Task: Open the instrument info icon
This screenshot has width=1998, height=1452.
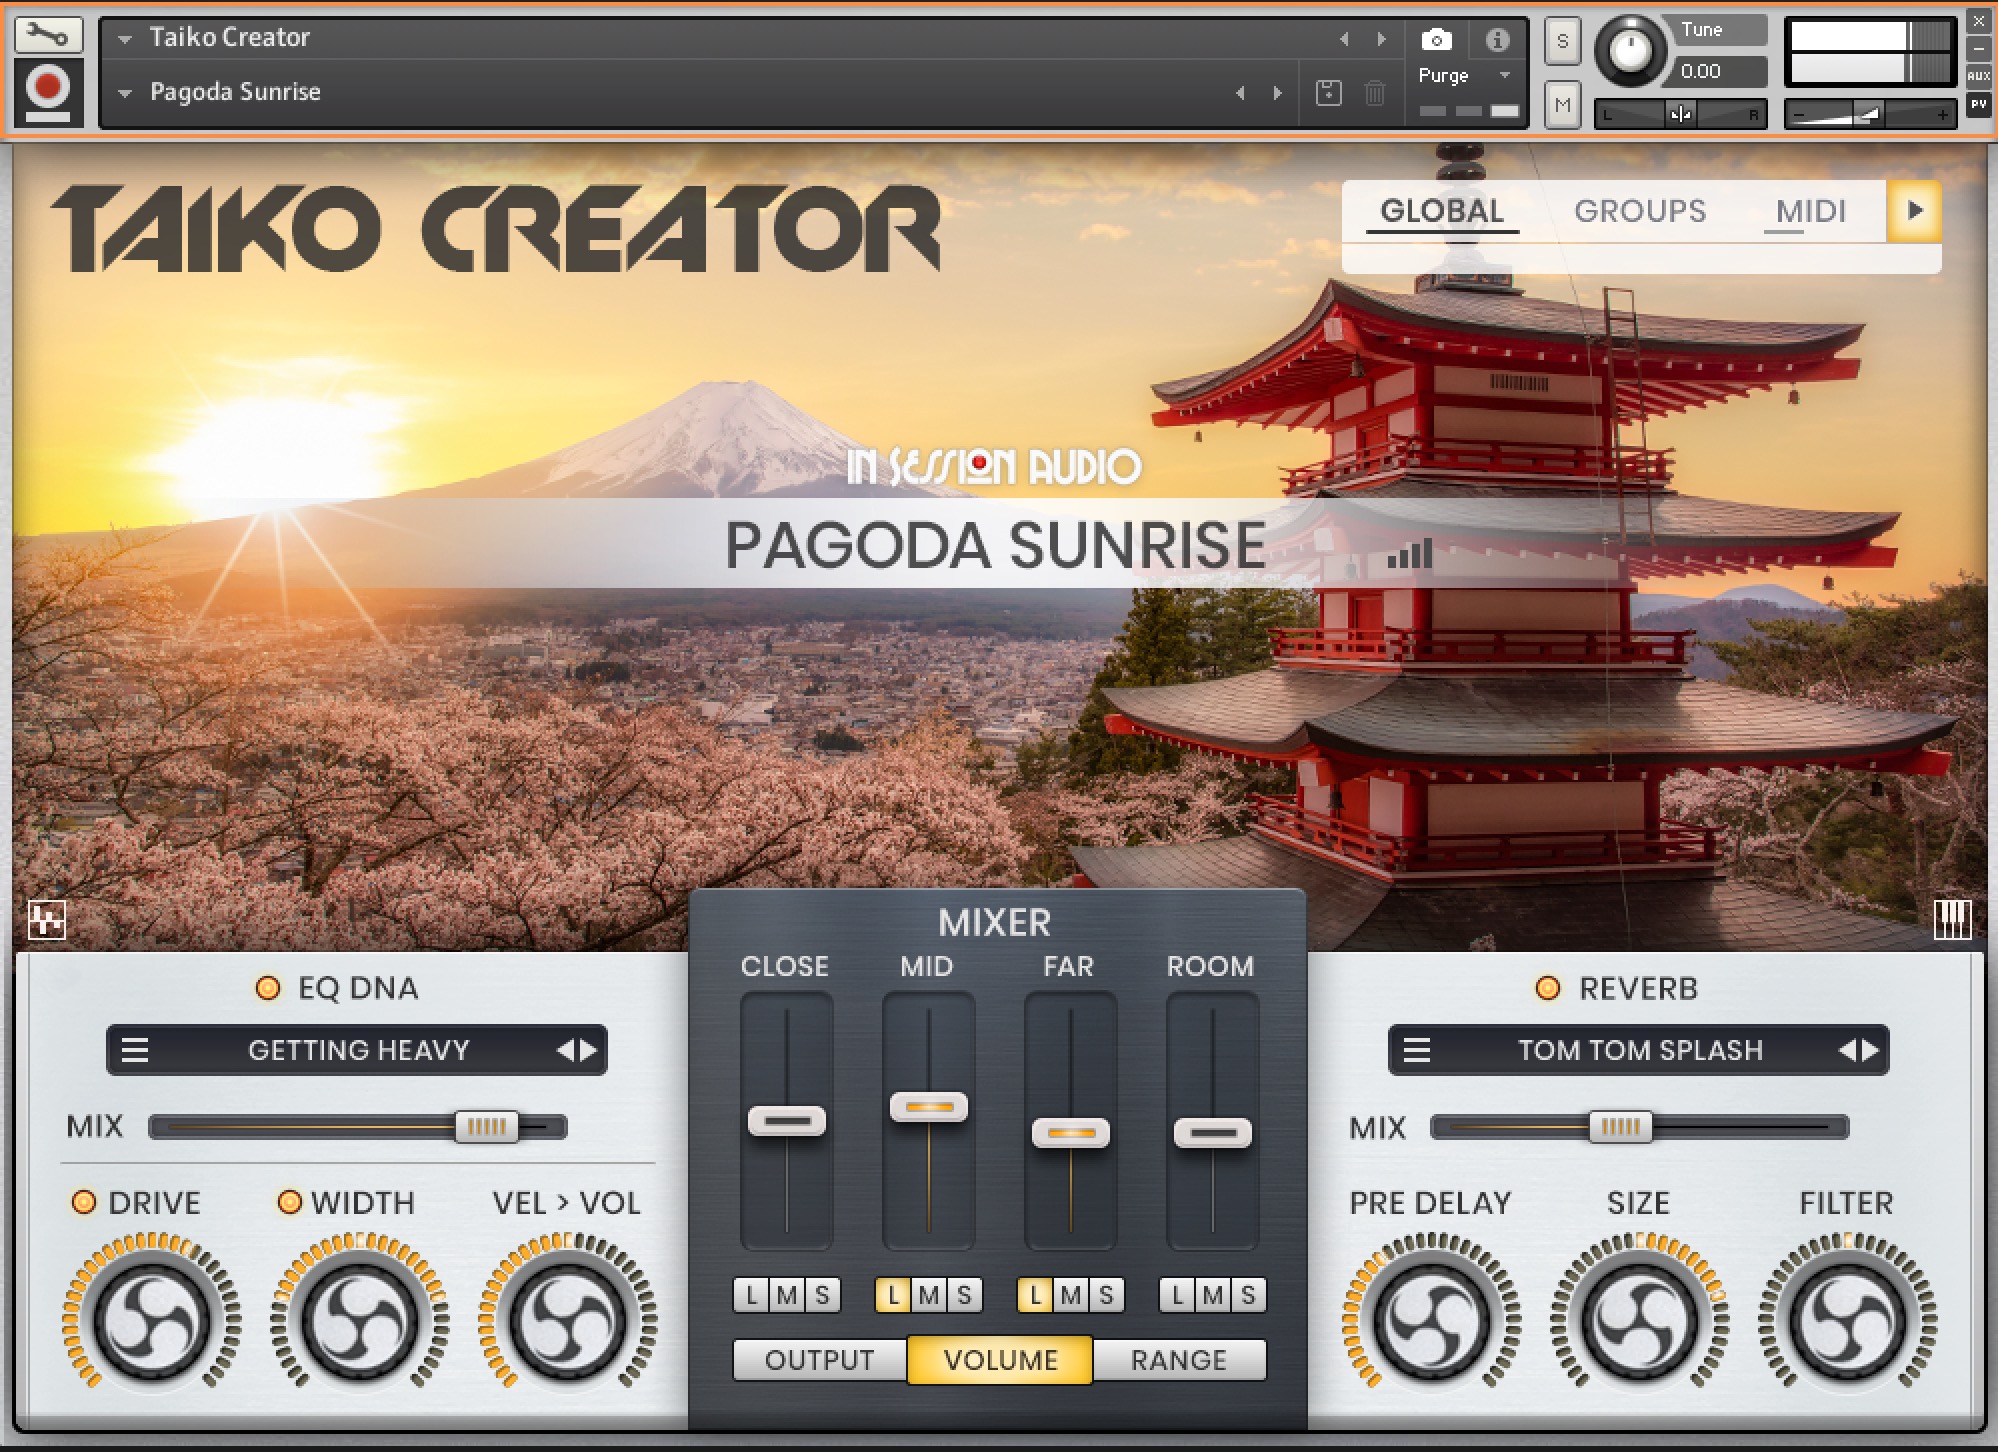Action: coord(1497,39)
